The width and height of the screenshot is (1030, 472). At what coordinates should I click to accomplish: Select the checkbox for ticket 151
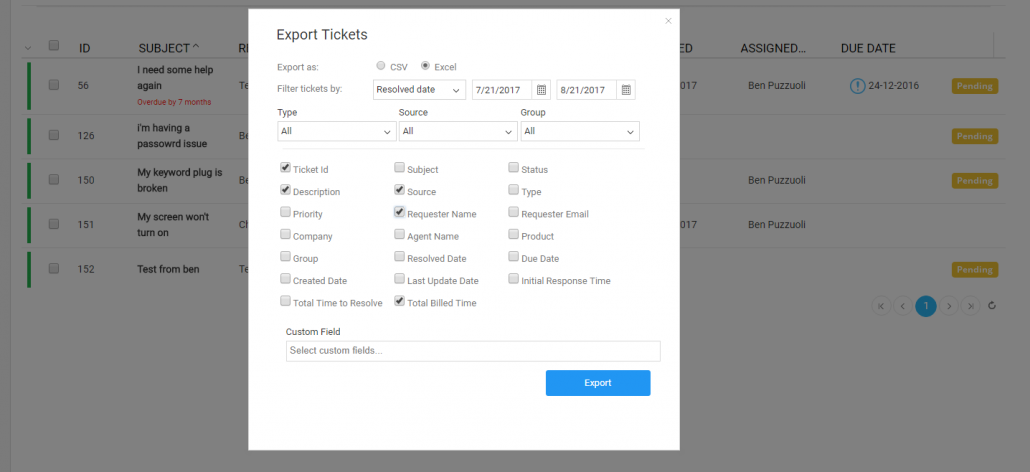[x=54, y=224]
